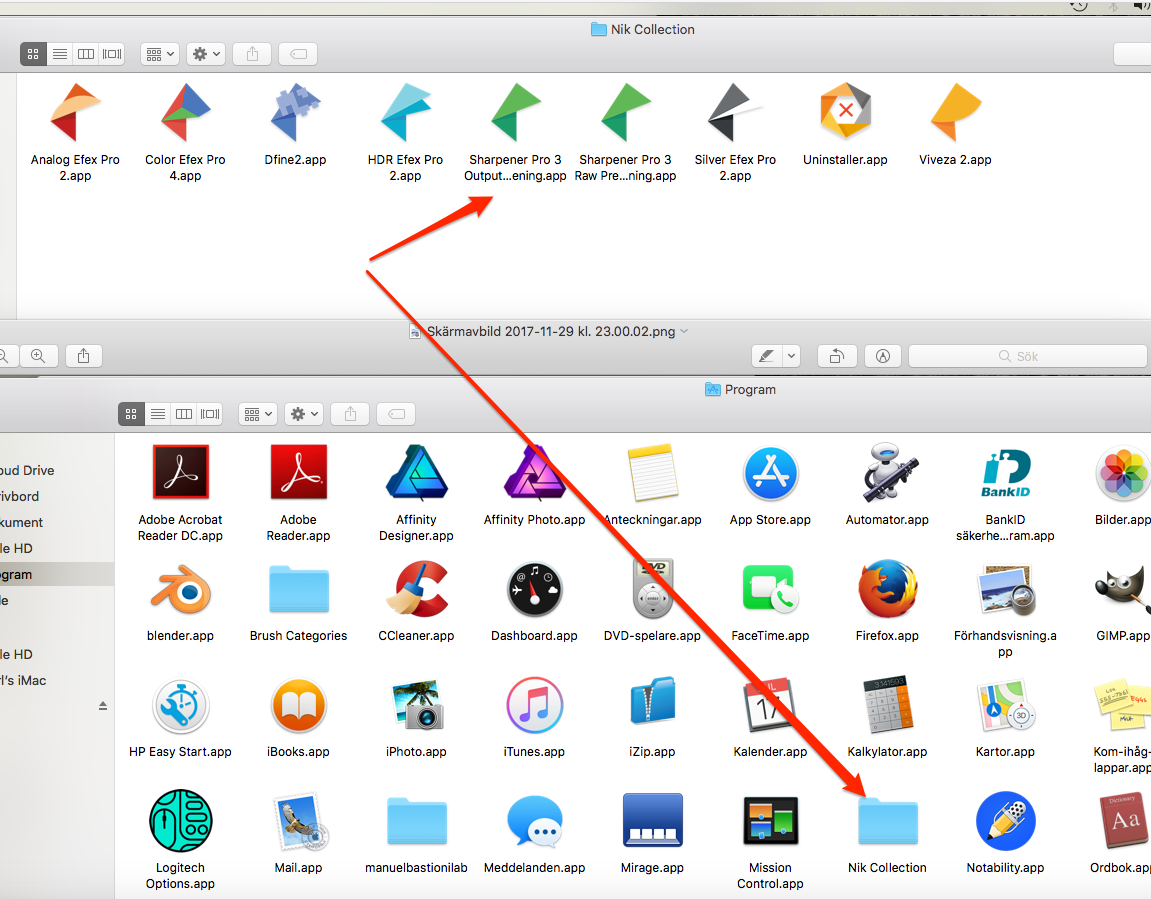Click the Sök search field in Preview
This screenshot has height=899, width=1151.
(x=1028, y=356)
